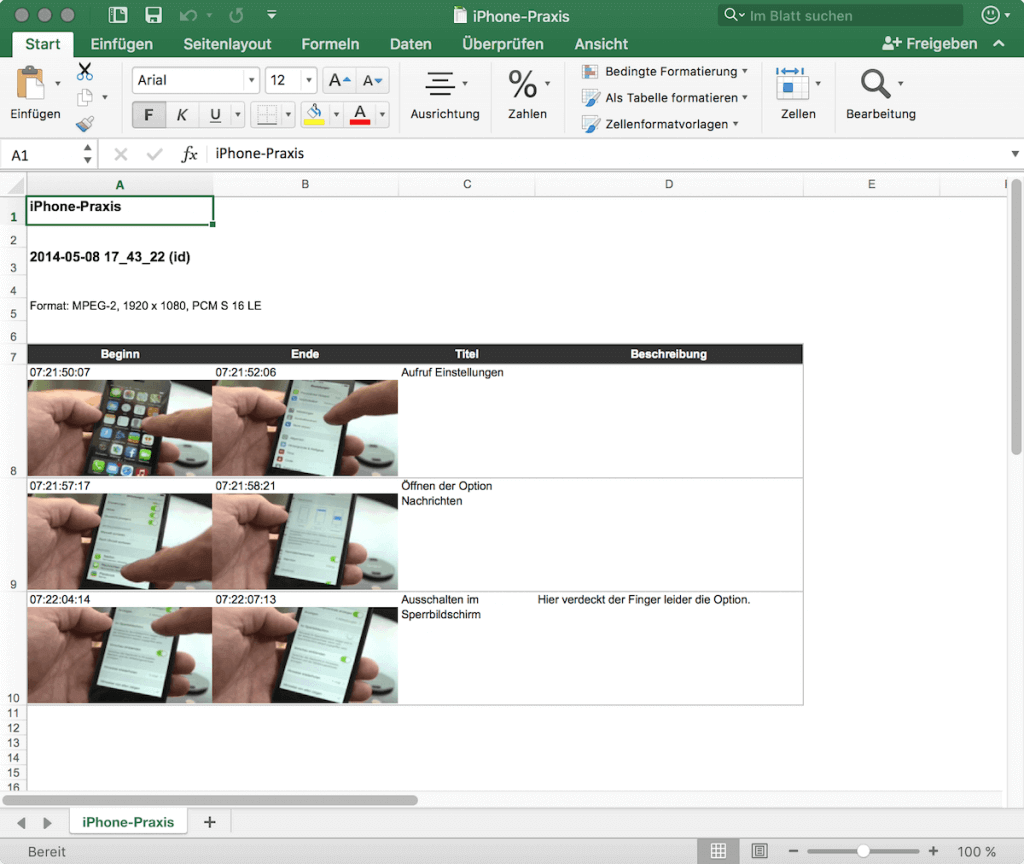
Task: Open the Zellen cells icon
Action: coord(791,84)
